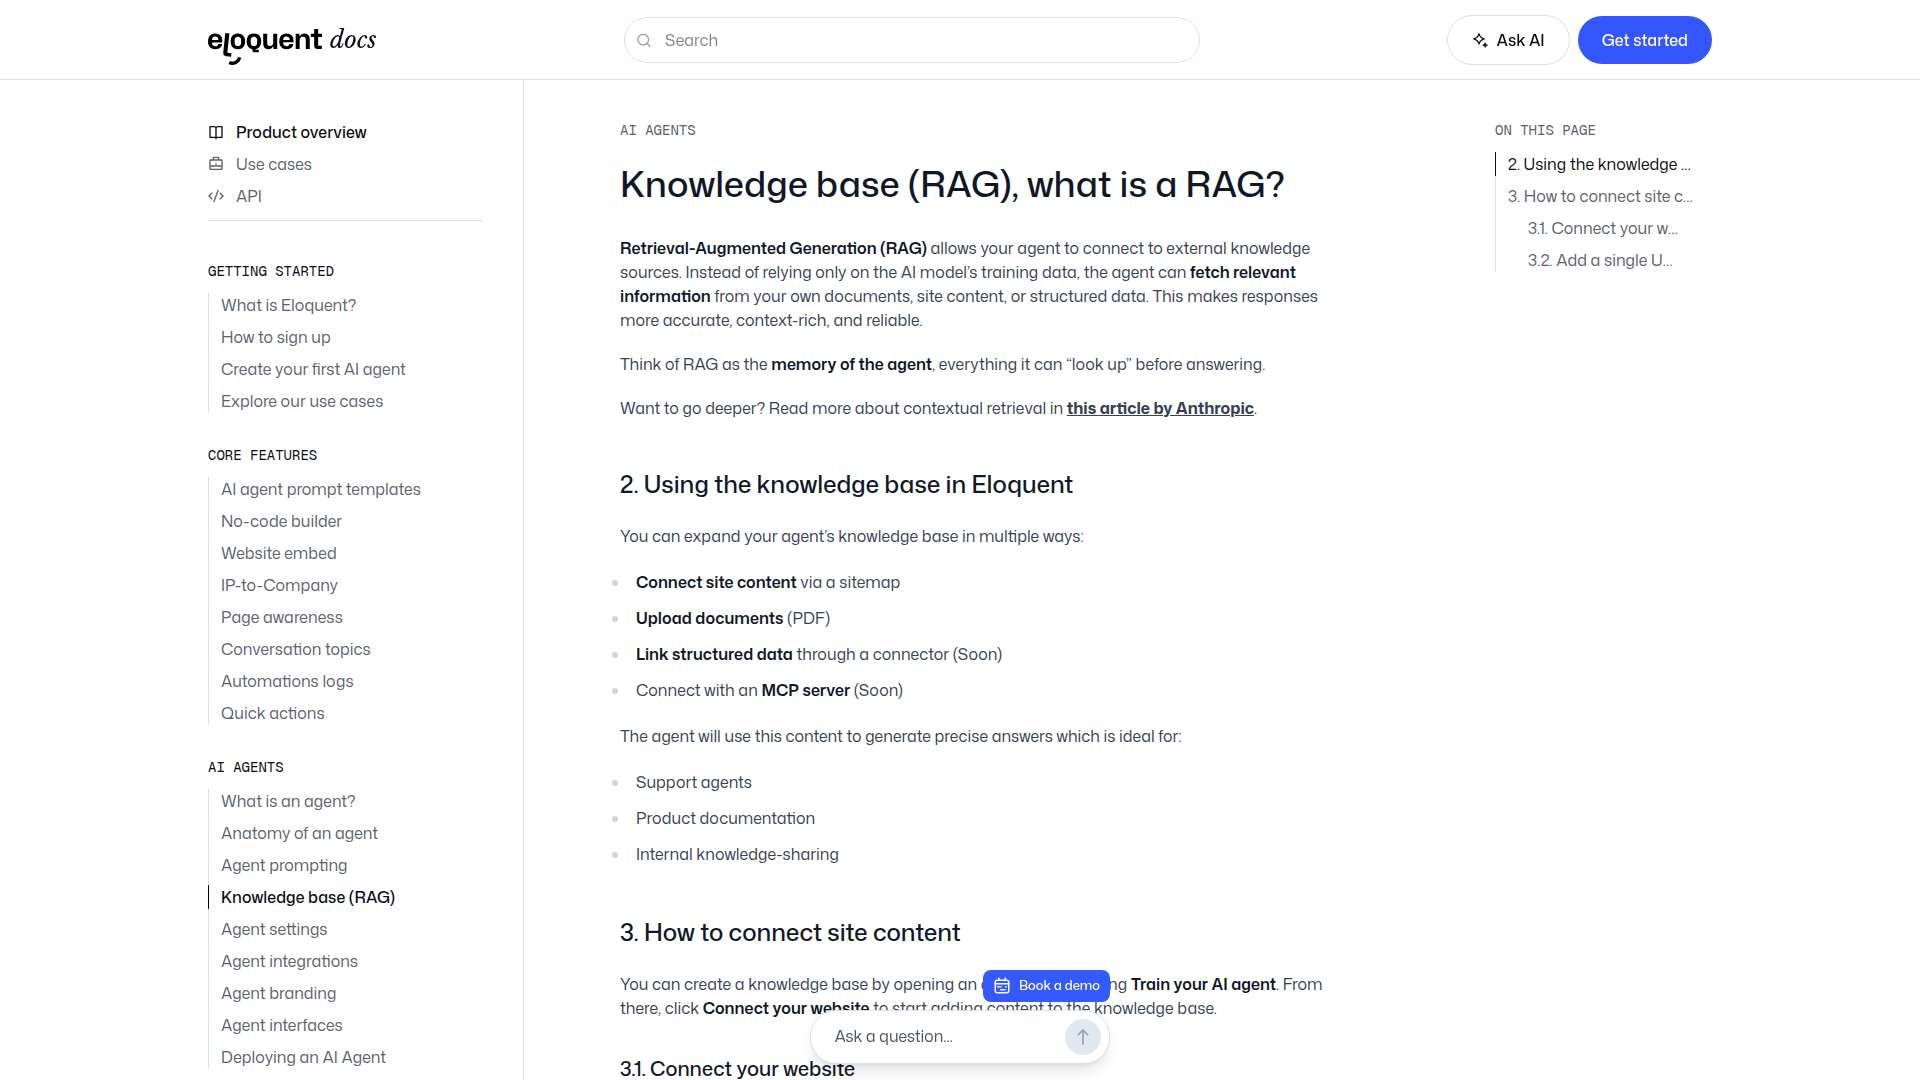Open the Ask AI button

tap(1508, 40)
